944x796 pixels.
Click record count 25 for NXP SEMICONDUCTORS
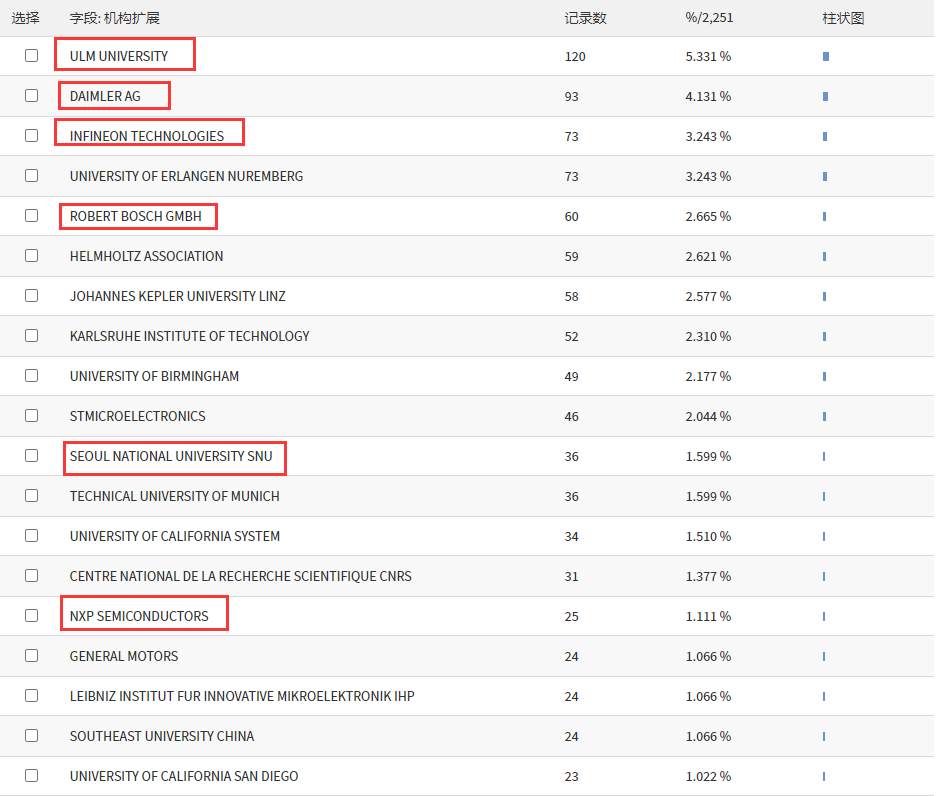(571, 617)
